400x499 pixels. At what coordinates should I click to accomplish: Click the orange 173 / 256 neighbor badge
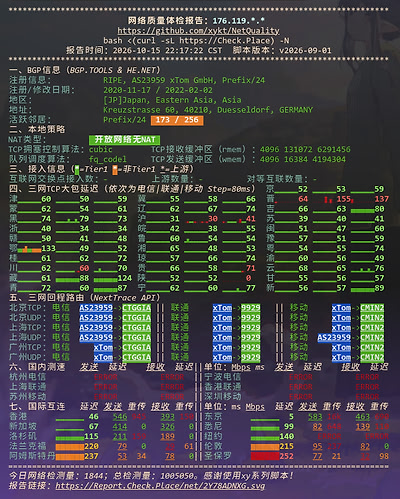pyautogui.click(x=177, y=120)
